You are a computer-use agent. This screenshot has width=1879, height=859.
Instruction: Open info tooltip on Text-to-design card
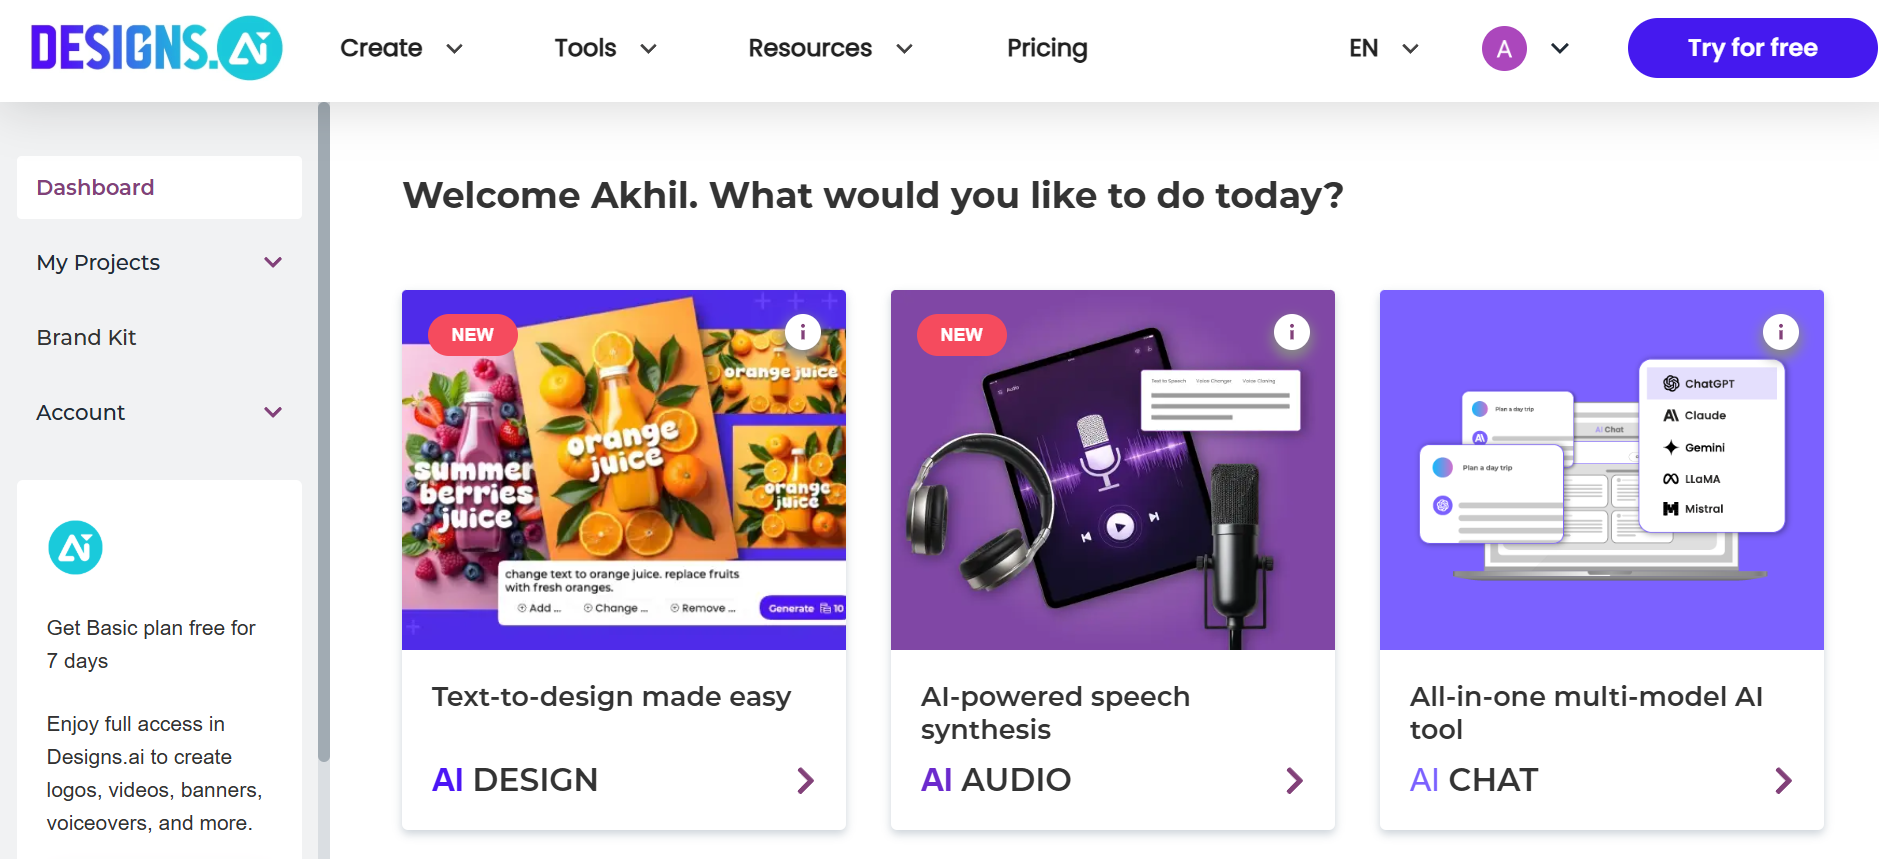click(x=803, y=331)
